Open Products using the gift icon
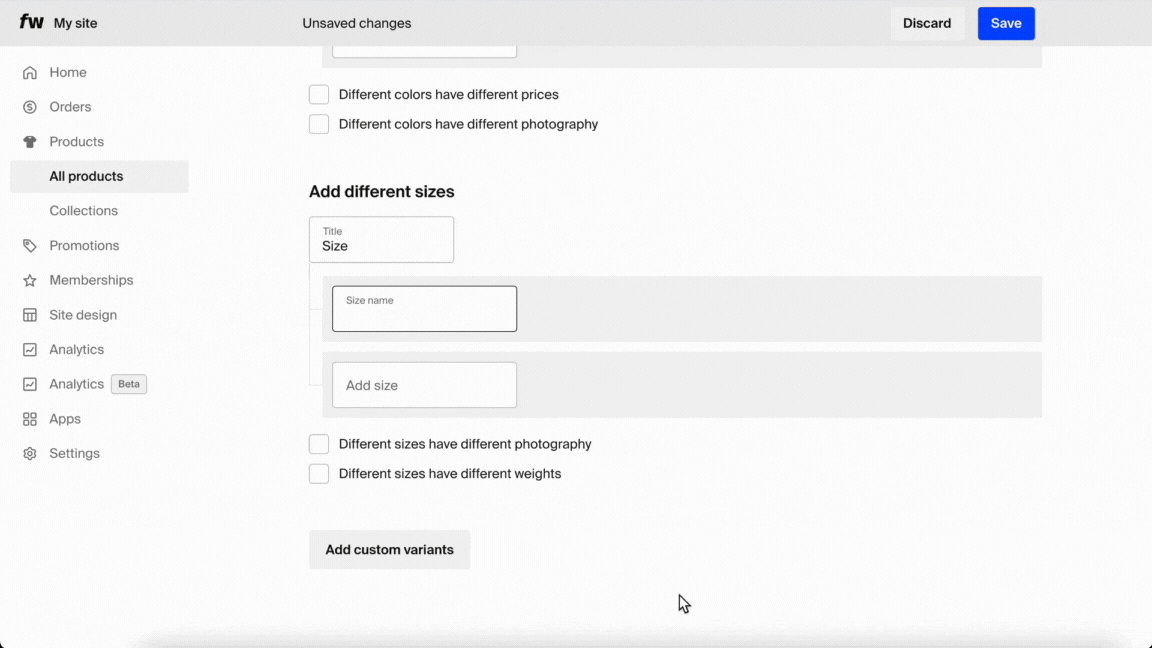Image resolution: width=1152 pixels, height=648 pixels. click(x=28, y=141)
